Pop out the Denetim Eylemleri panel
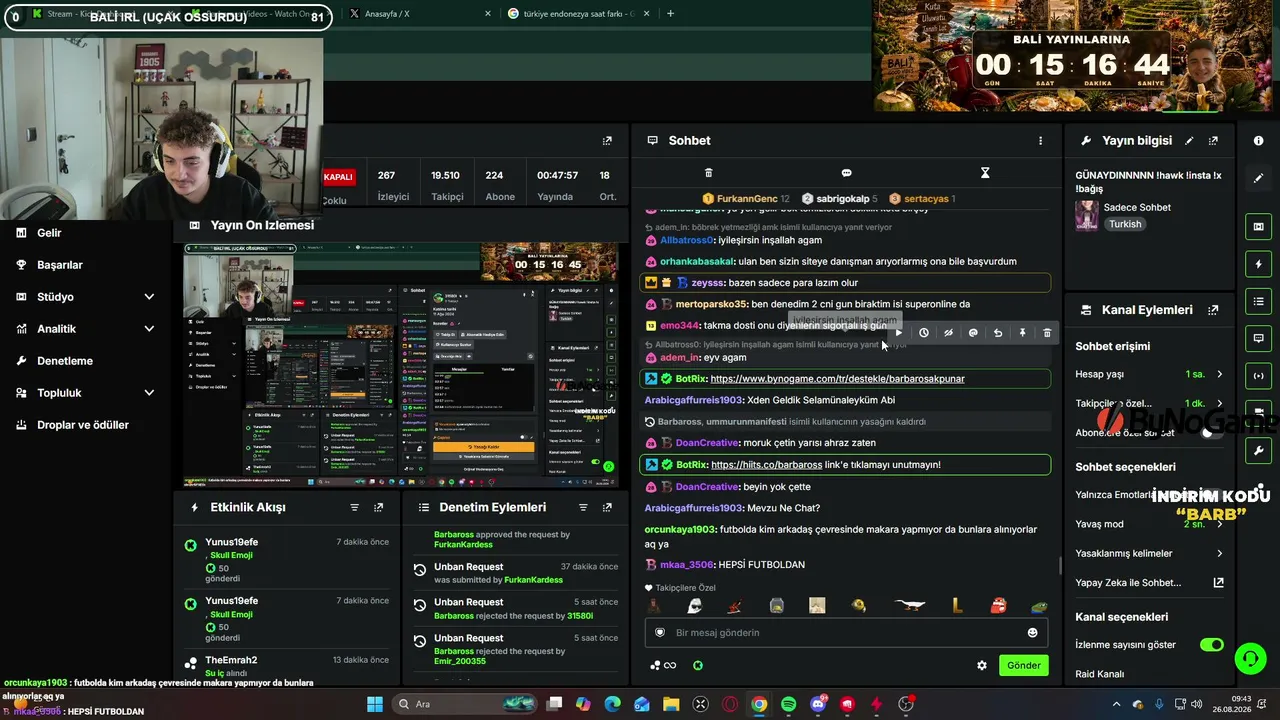 [607, 507]
